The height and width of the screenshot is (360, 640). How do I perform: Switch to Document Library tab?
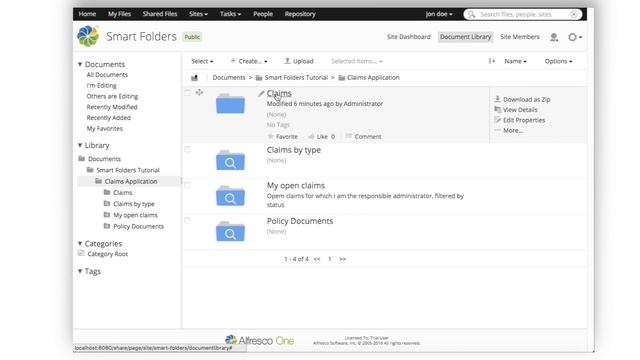tap(465, 37)
